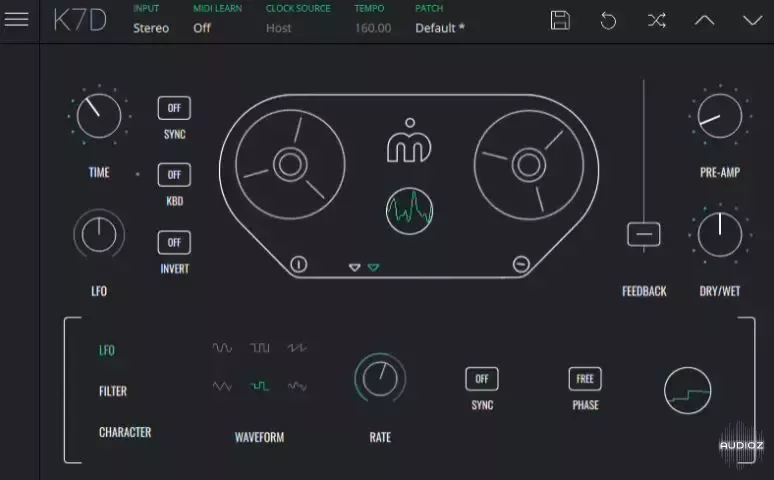The width and height of the screenshot is (774, 480).
Task: Toggle the KBD button
Action: [174, 175]
